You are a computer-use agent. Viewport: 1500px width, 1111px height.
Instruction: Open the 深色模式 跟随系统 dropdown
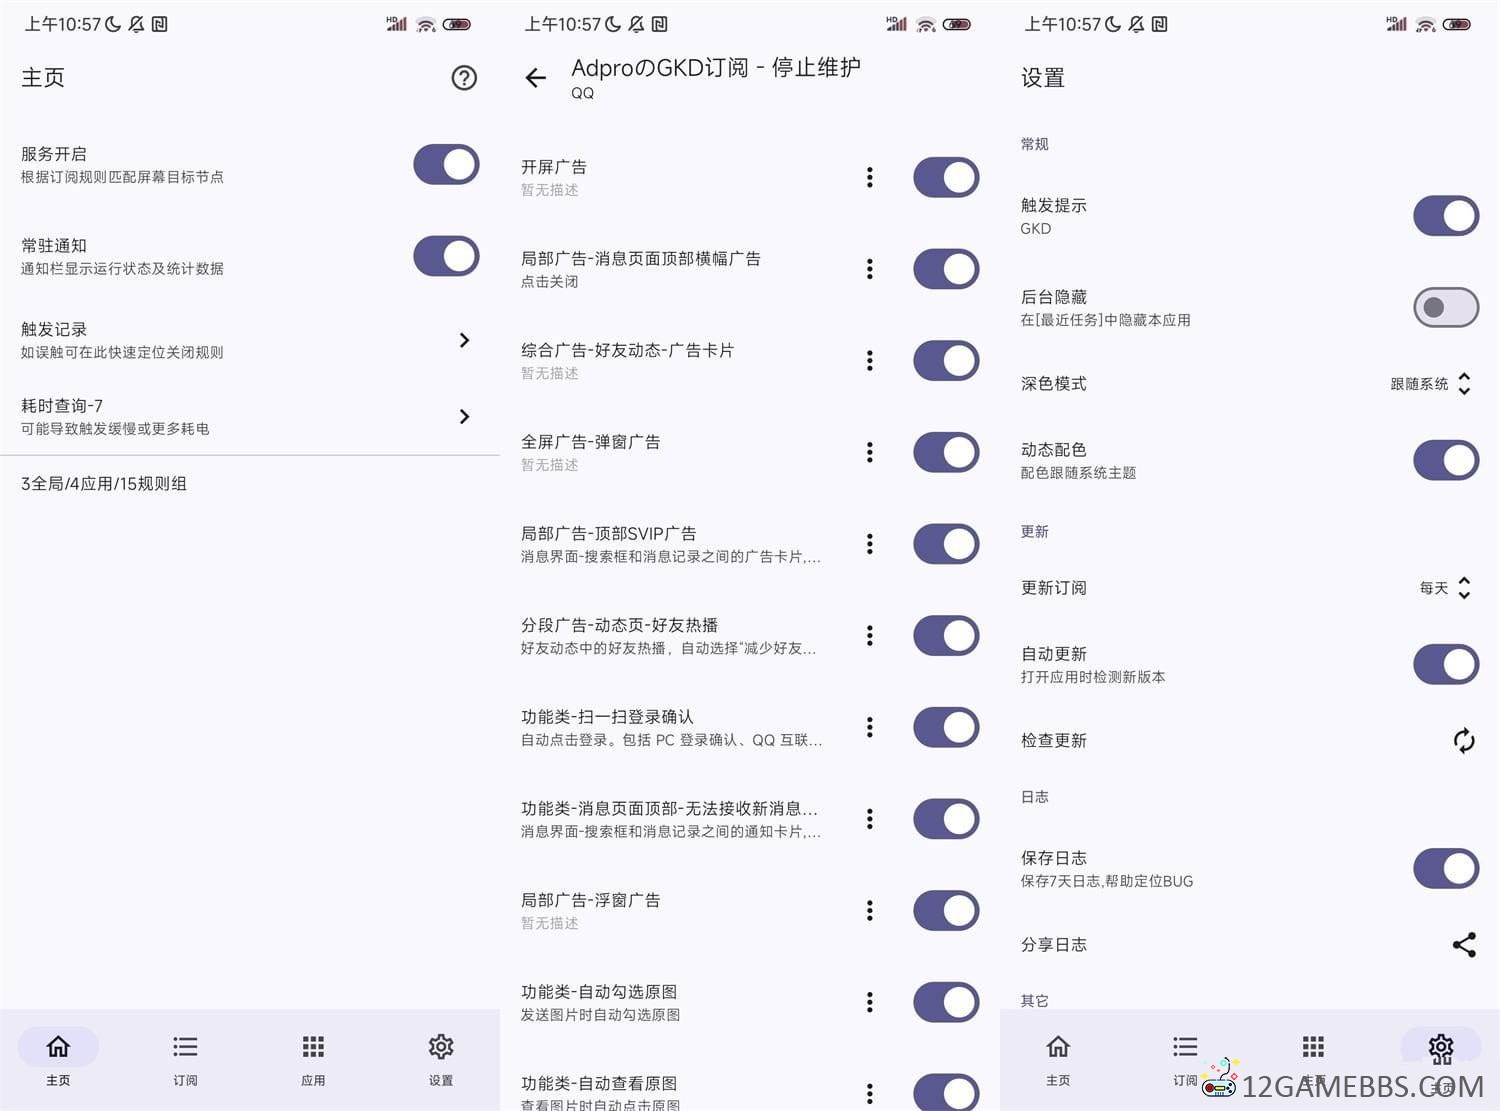tap(1430, 384)
